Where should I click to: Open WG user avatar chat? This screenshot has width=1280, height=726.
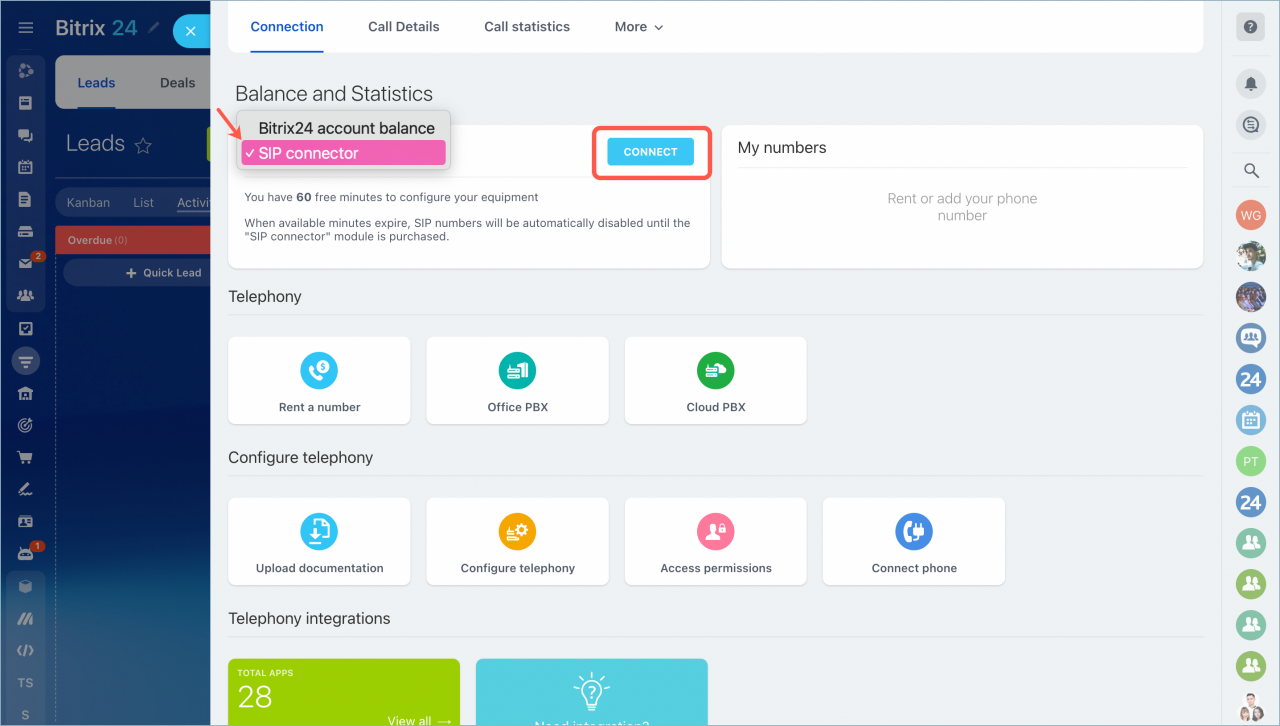1251,215
